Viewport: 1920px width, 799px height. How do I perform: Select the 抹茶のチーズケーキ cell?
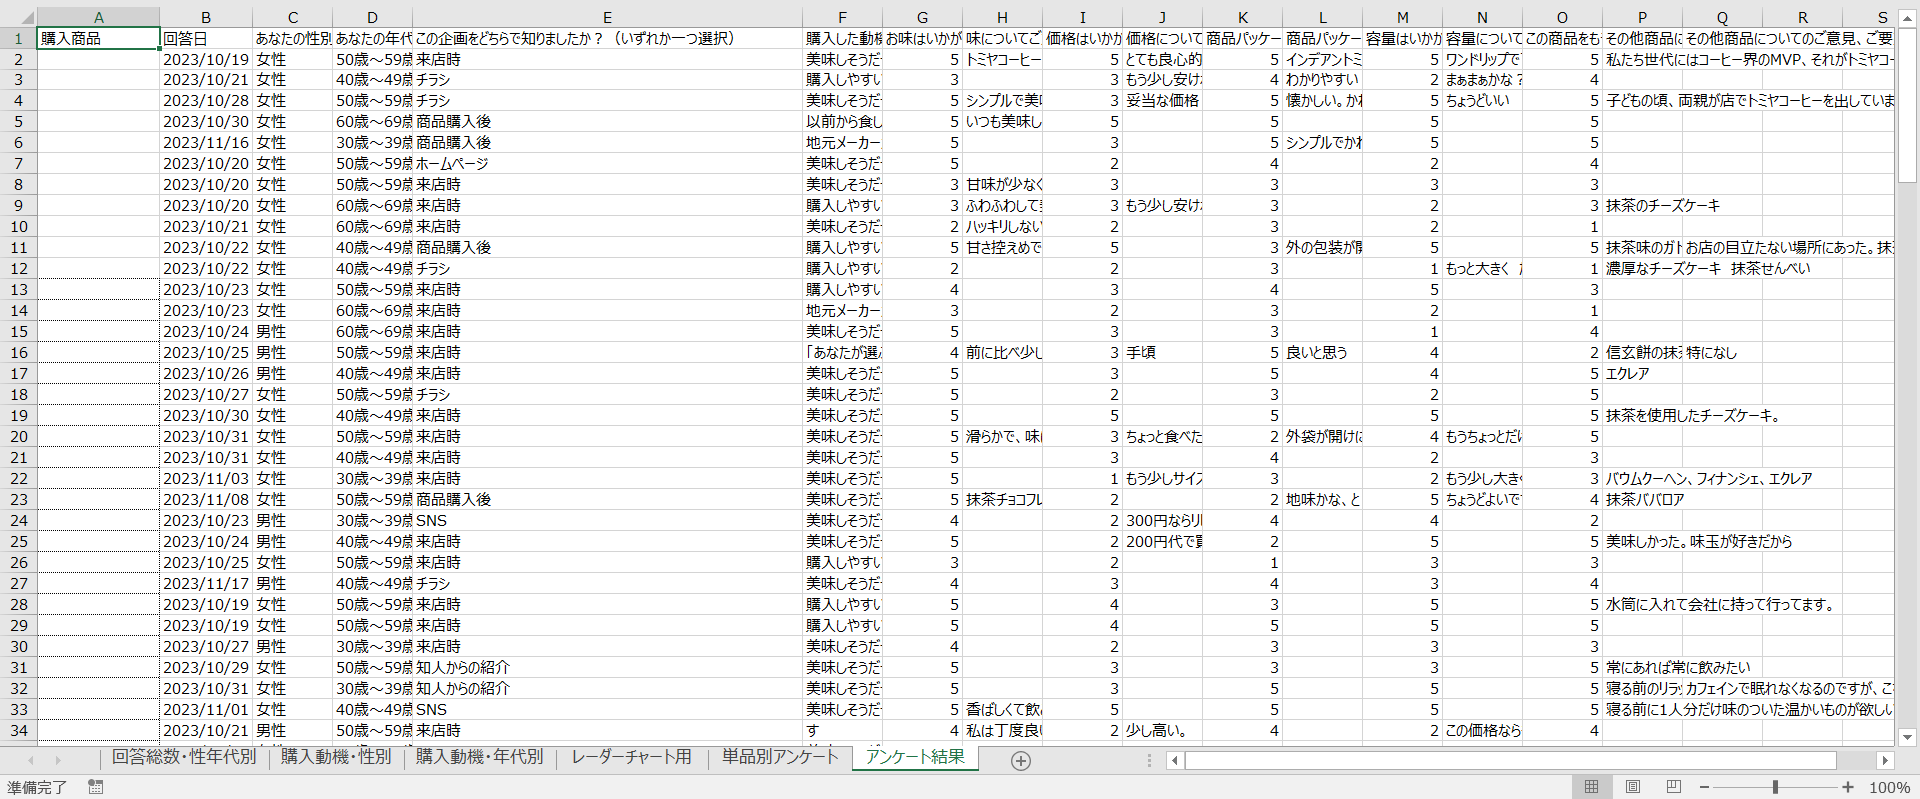pos(1642,206)
